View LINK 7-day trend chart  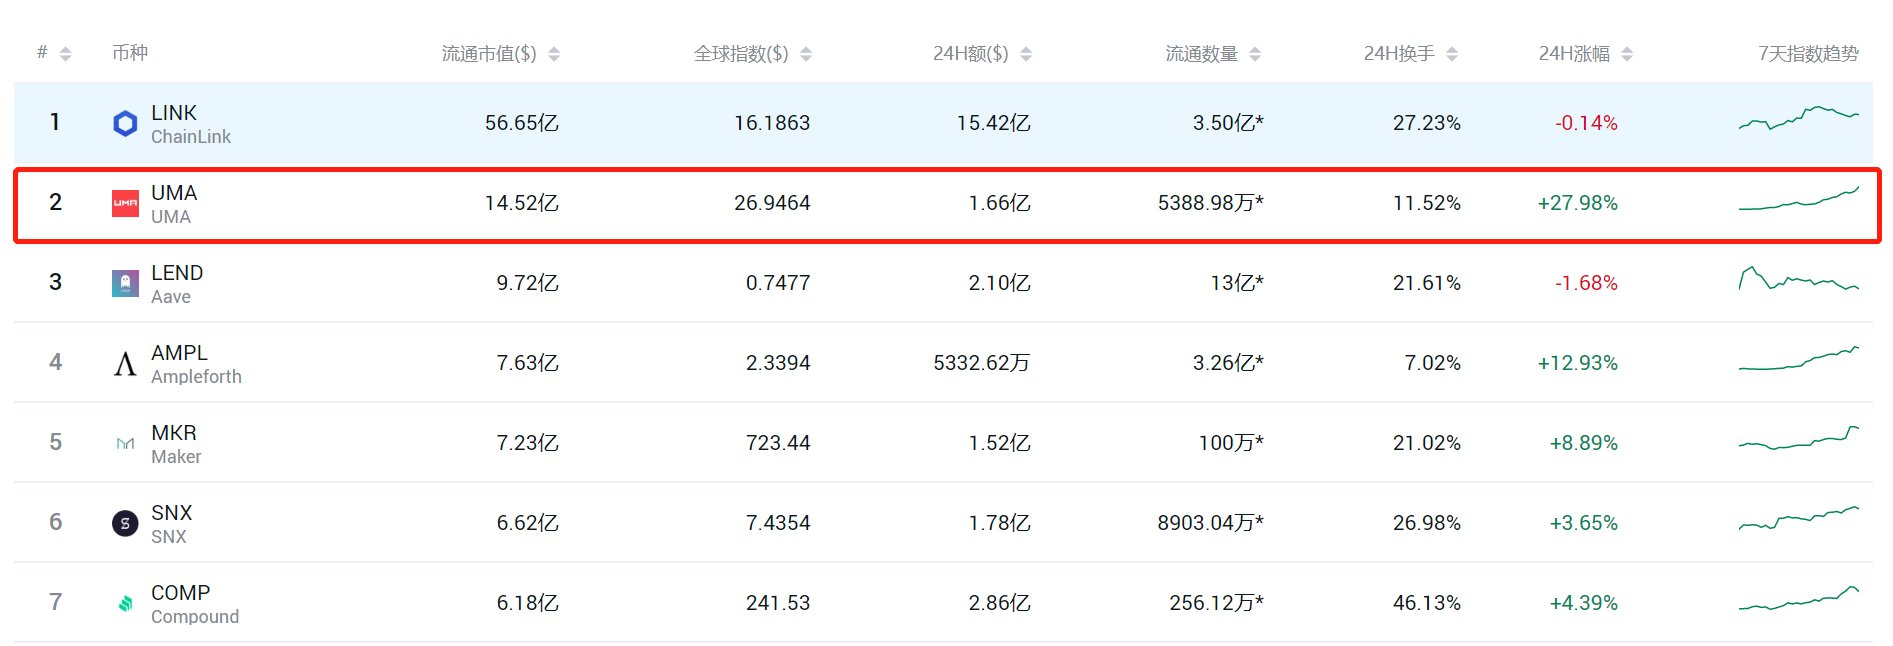(1798, 118)
